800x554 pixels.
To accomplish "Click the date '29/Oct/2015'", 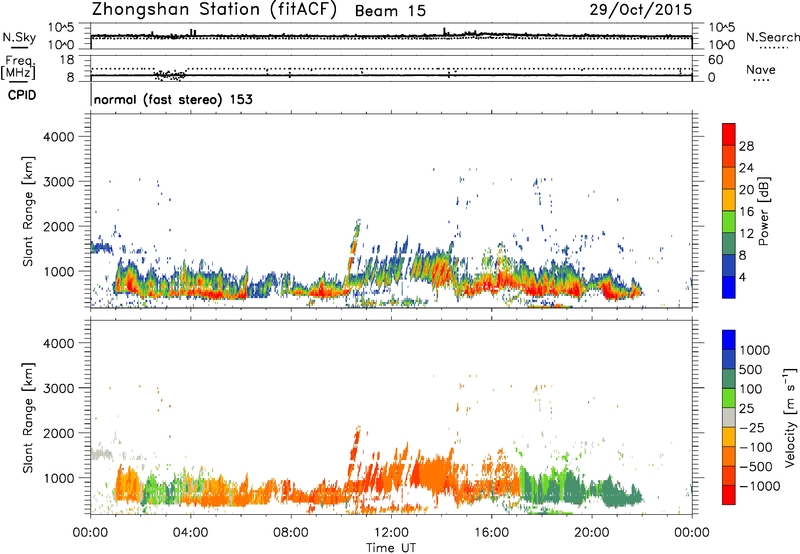I will click(641, 9).
